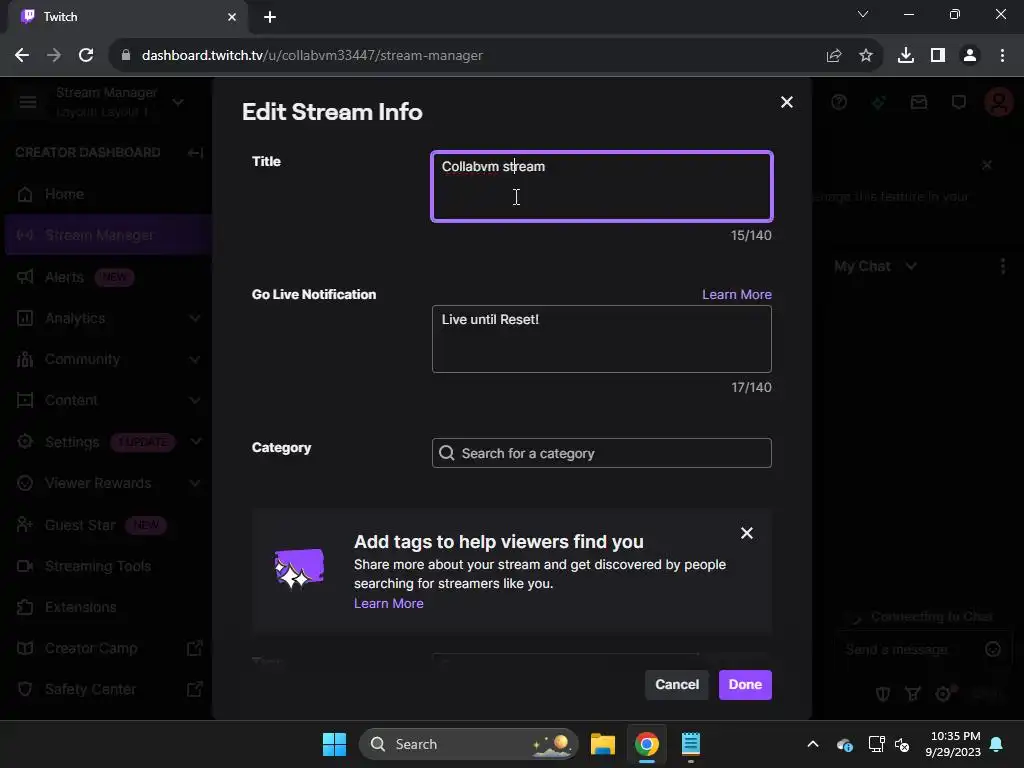Open Learn More link in tags banner
Viewport: 1024px width, 768px height.
[389, 603]
